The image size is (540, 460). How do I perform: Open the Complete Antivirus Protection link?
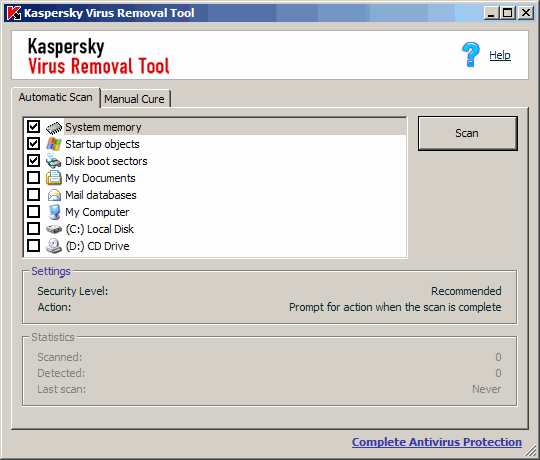(437, 442)
